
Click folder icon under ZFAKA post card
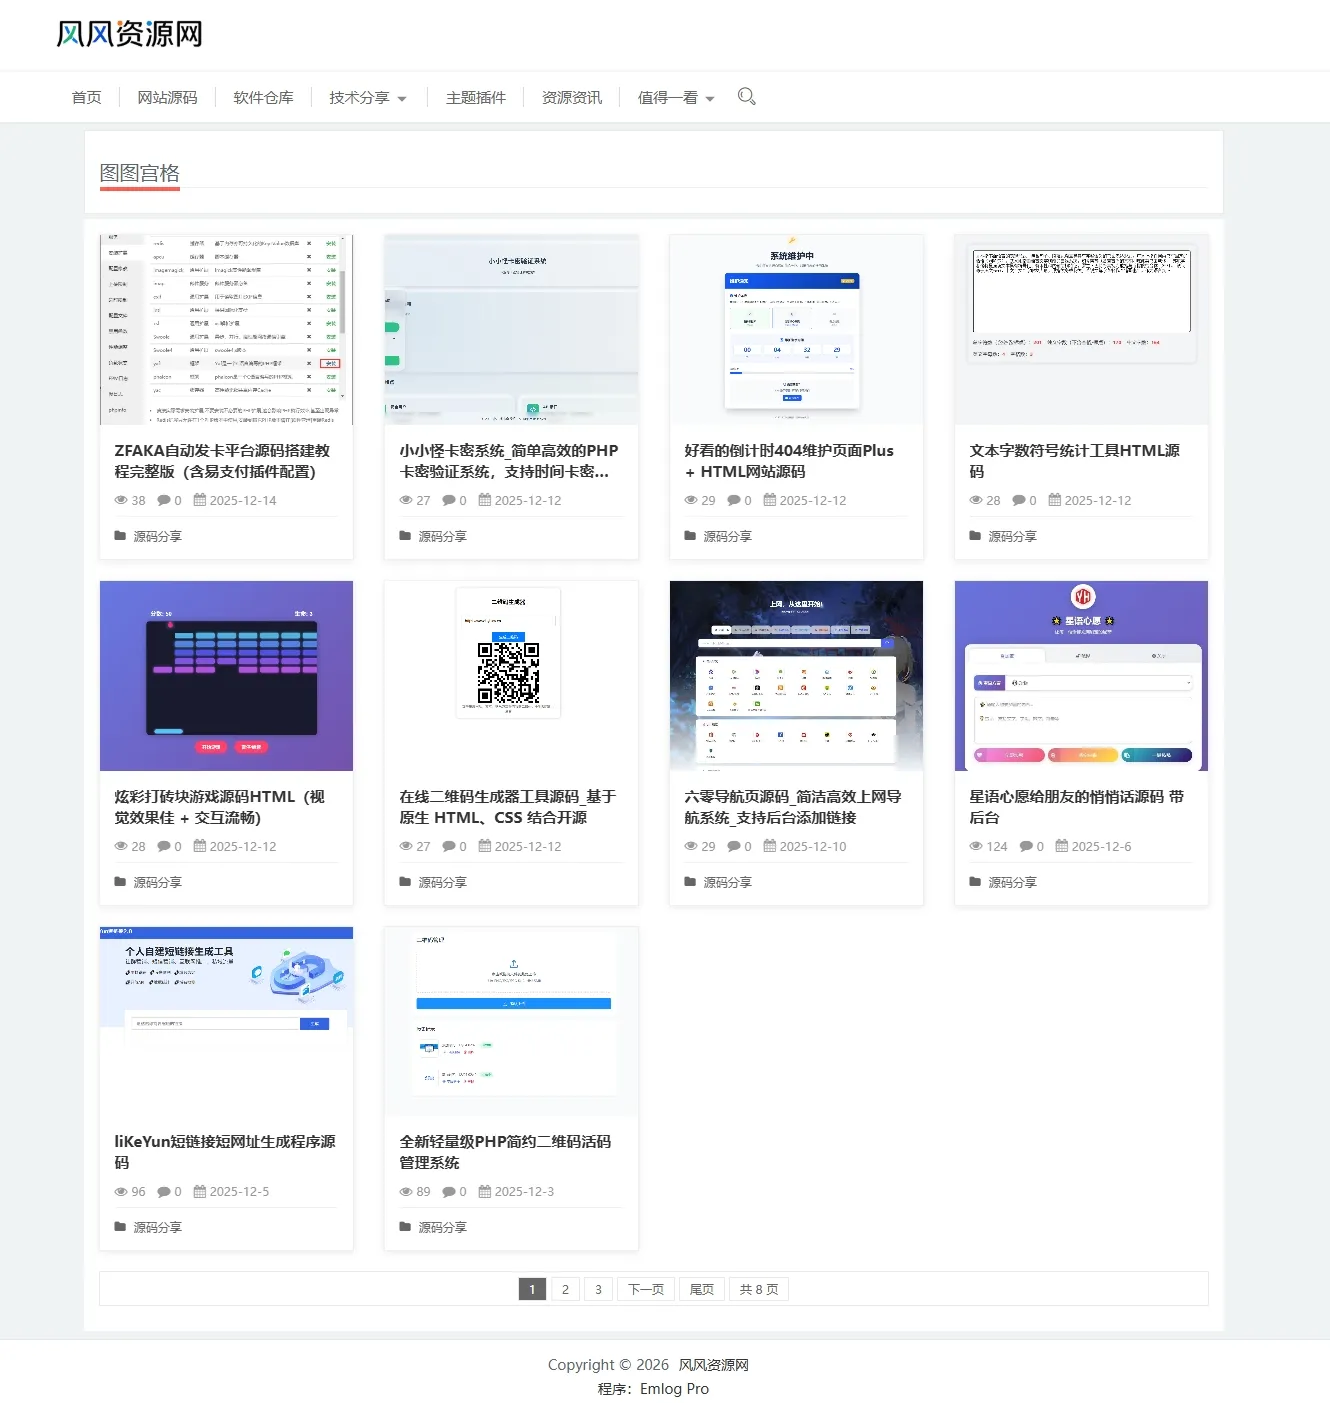pos(120,536)
